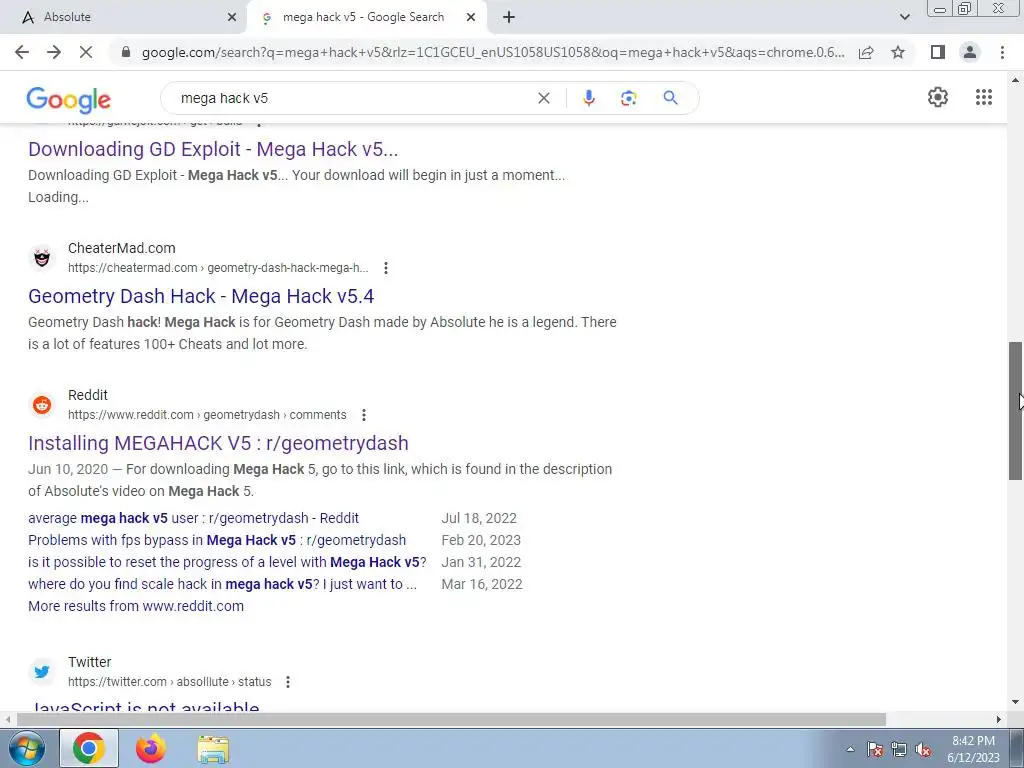Open the muted volume tray icon
This screenshot has width=1024, height=768.
coord(923,749)
